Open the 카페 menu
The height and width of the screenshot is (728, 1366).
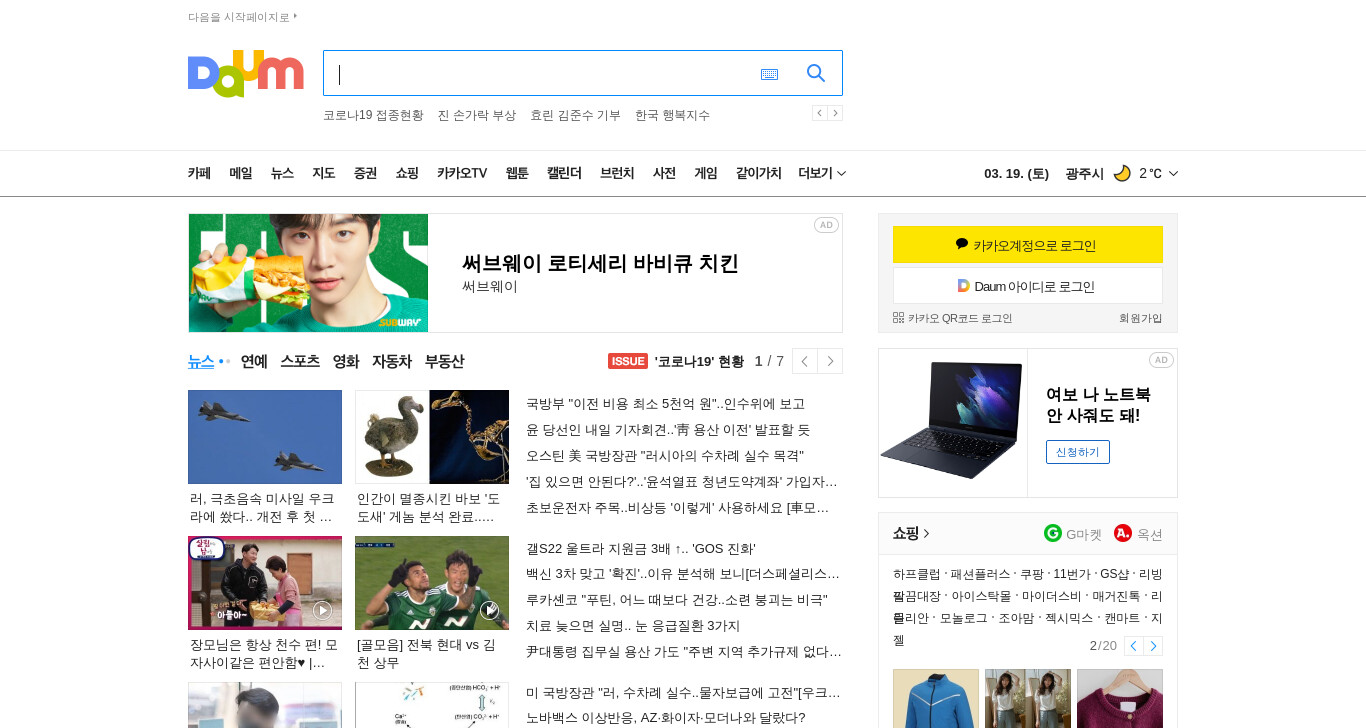(x=199, y=173)
